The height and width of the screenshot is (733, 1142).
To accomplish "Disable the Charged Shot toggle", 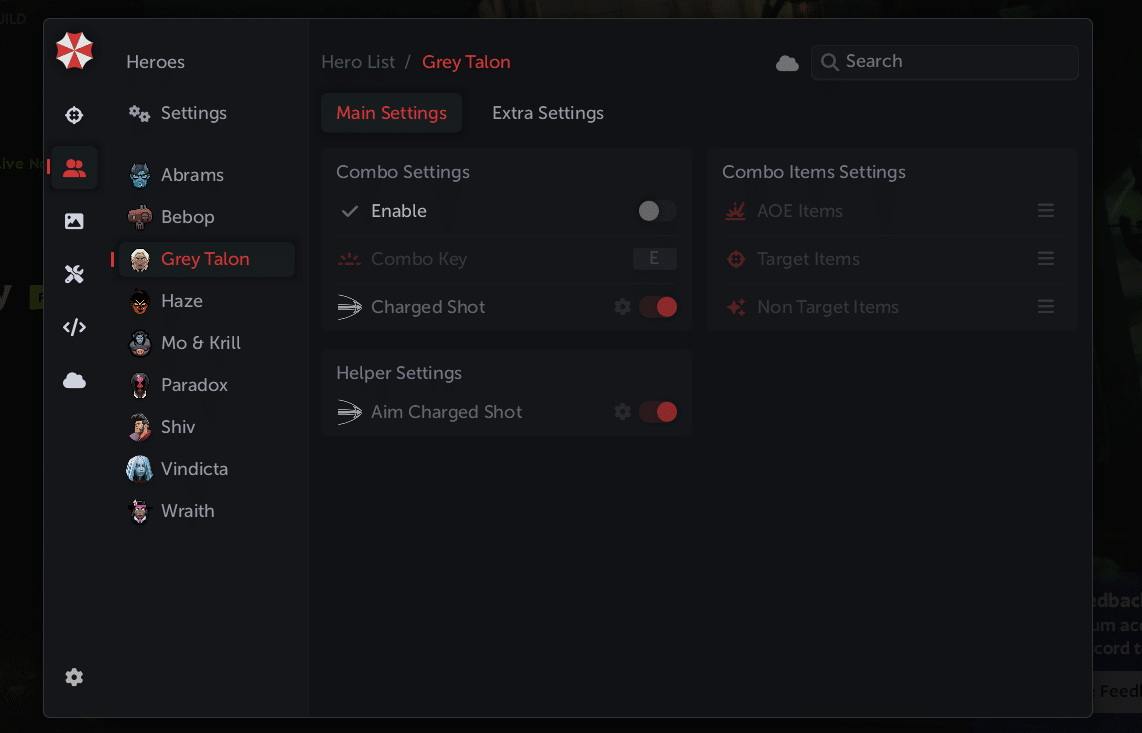I will pos(658,307).
